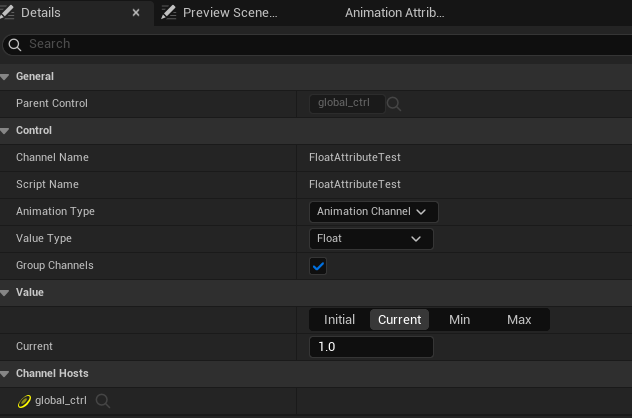Viewport: 632px width, 418px height.
Task: Select the Max value option
Action: pyautogui.click(x=519, y=320)
